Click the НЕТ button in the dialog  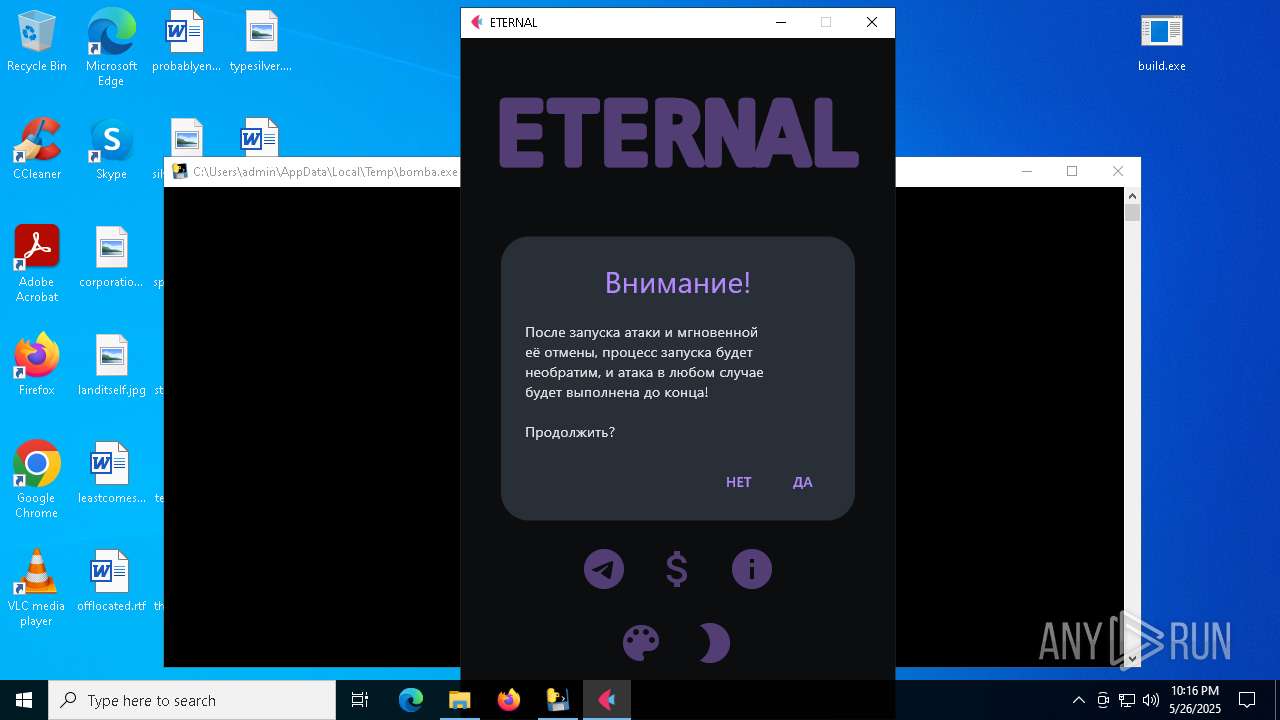pyautogui.click(x=738, y=482)
